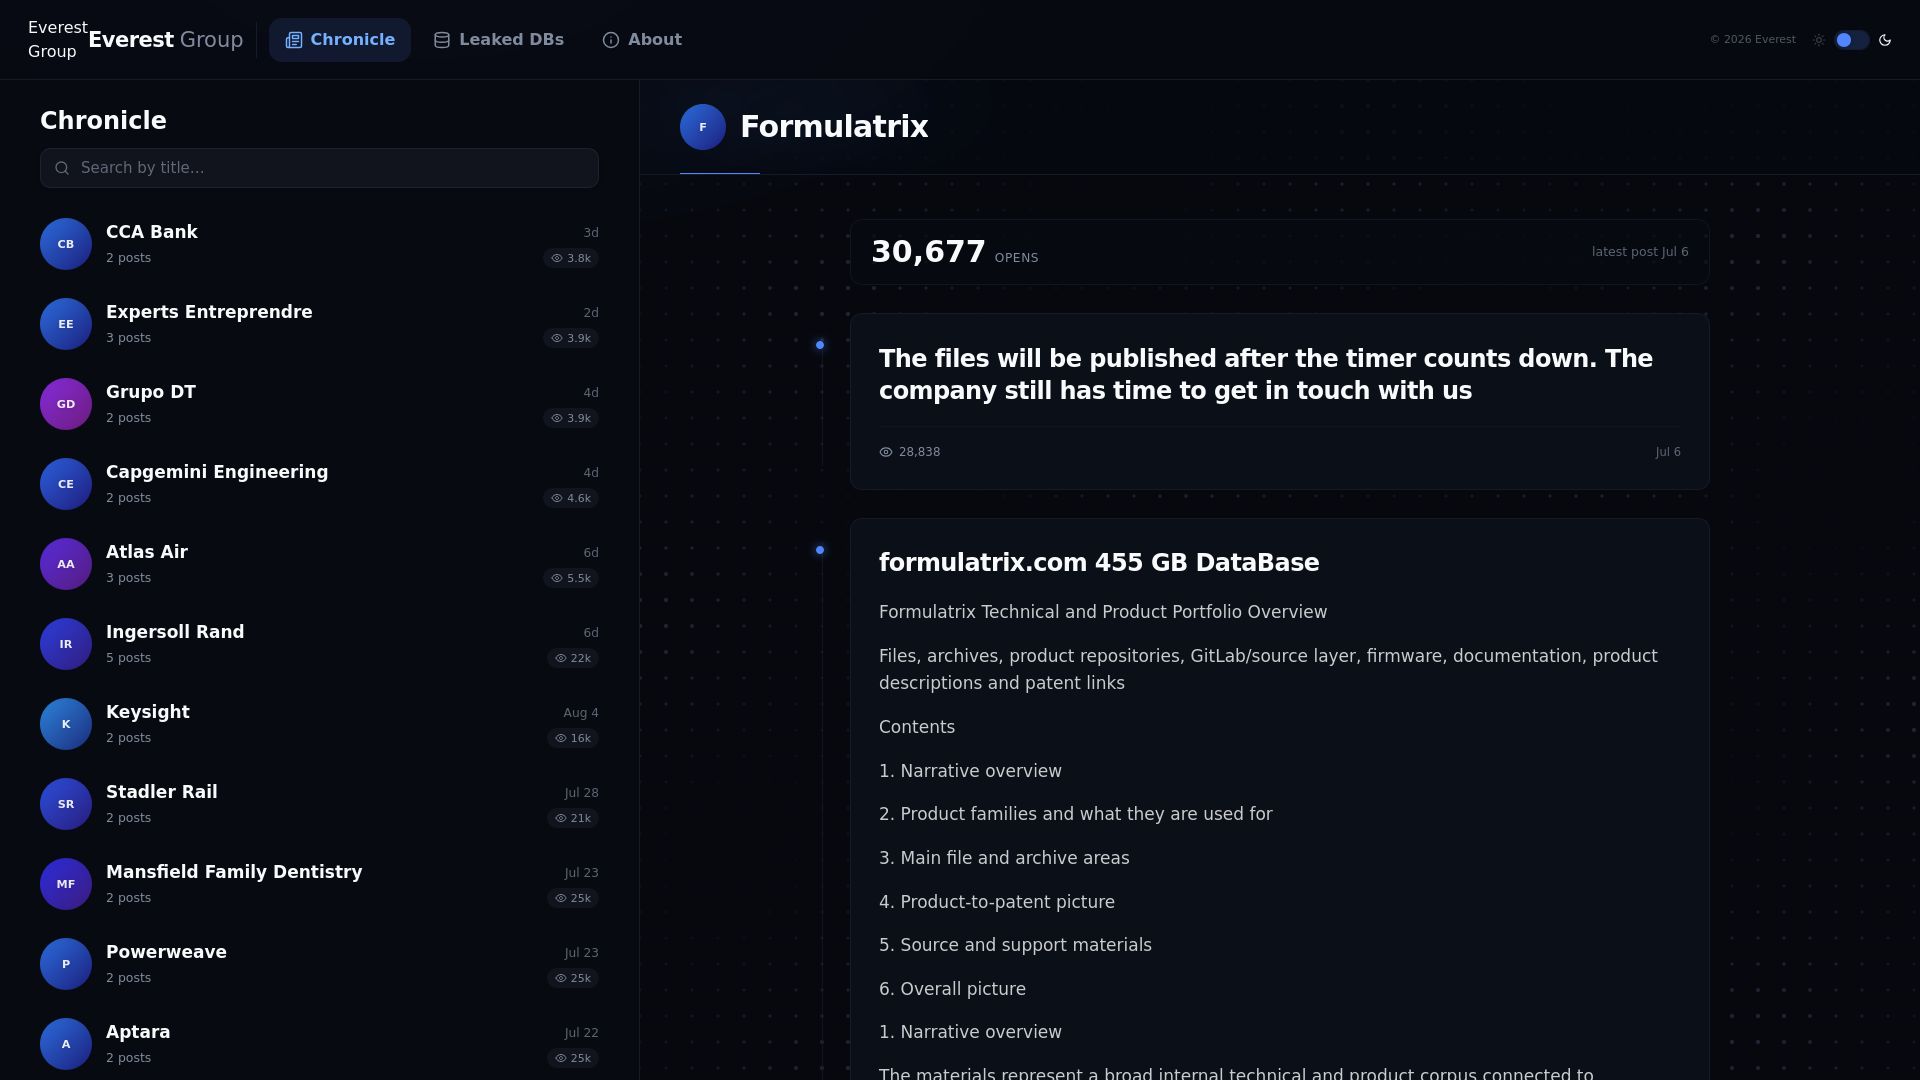The height and width of the screenshot is (1080, 1920).
Task: Click the 5.5k views badge on Atlas Air
Action: [571, 578]
